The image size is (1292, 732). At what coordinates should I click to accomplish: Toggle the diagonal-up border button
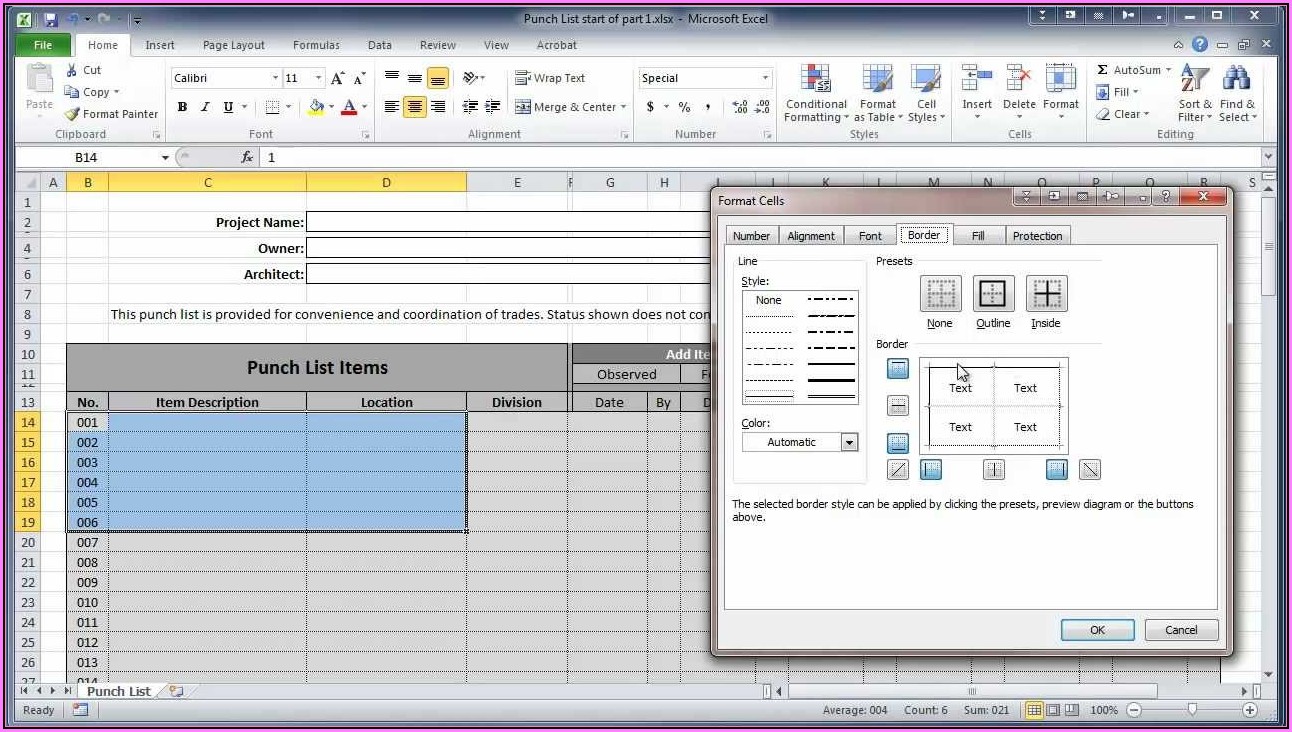898,469
